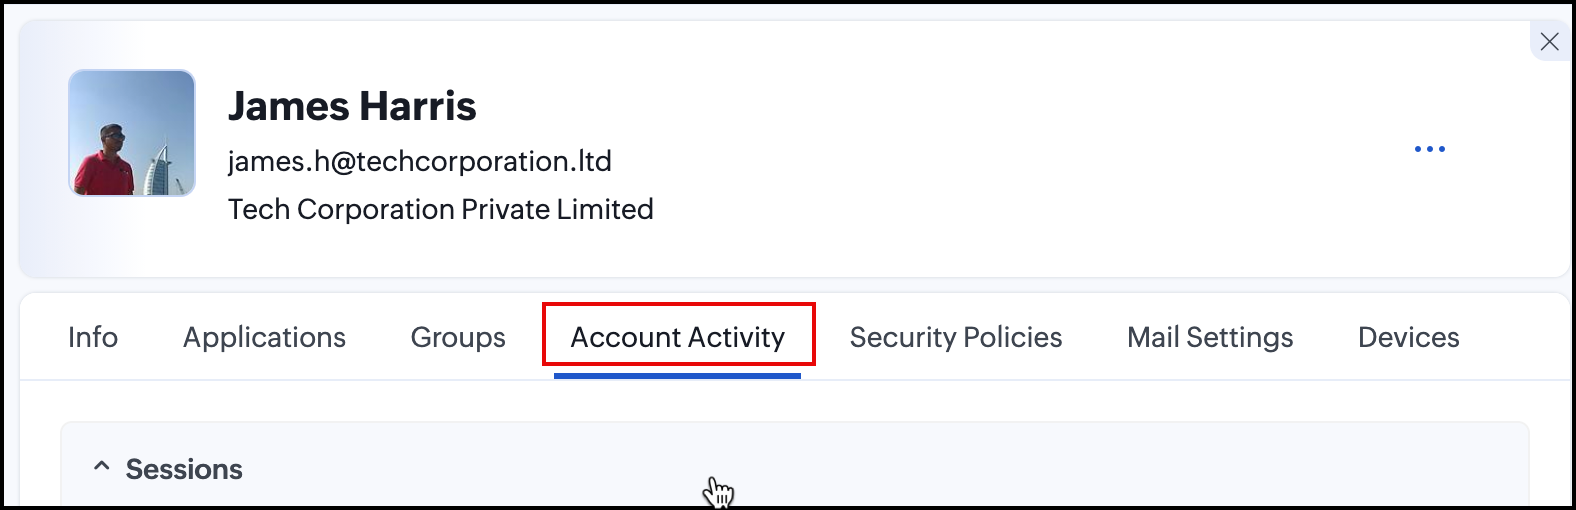Open the Mail Settings tab
1576x510 pixels.
tap(1209, 337)
